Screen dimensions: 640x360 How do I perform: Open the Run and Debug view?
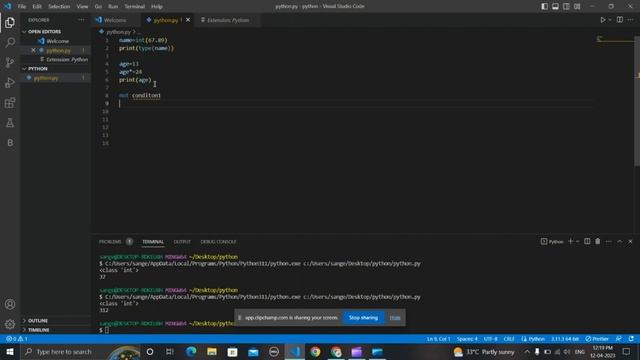pyautogui.click(x=10, y=82)
